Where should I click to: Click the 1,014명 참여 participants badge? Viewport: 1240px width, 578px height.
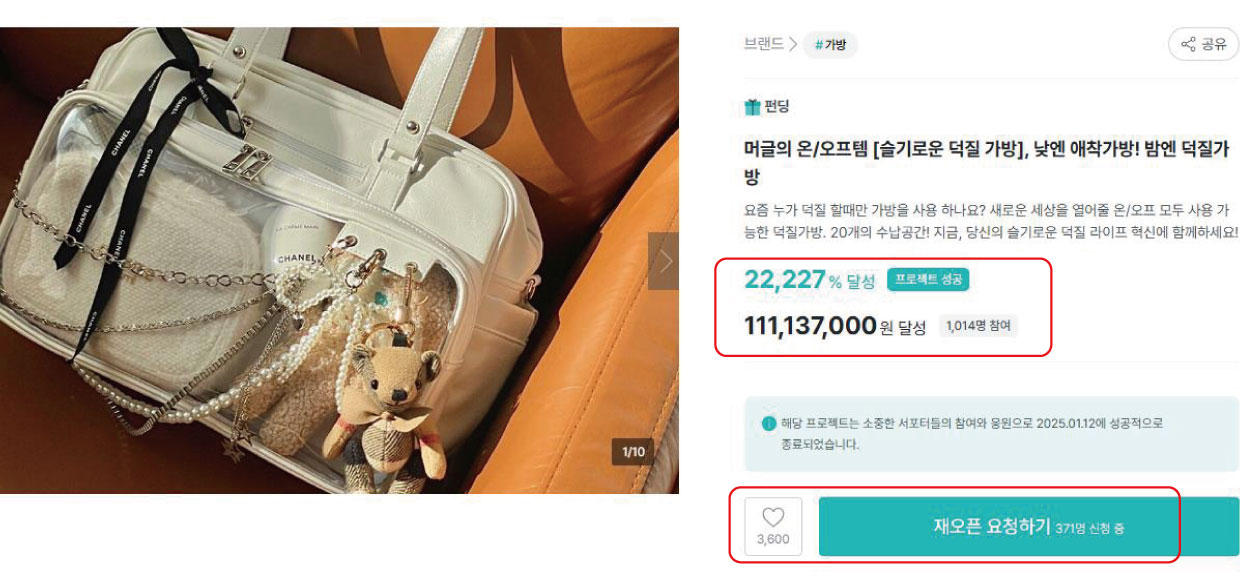coord(978,326)
